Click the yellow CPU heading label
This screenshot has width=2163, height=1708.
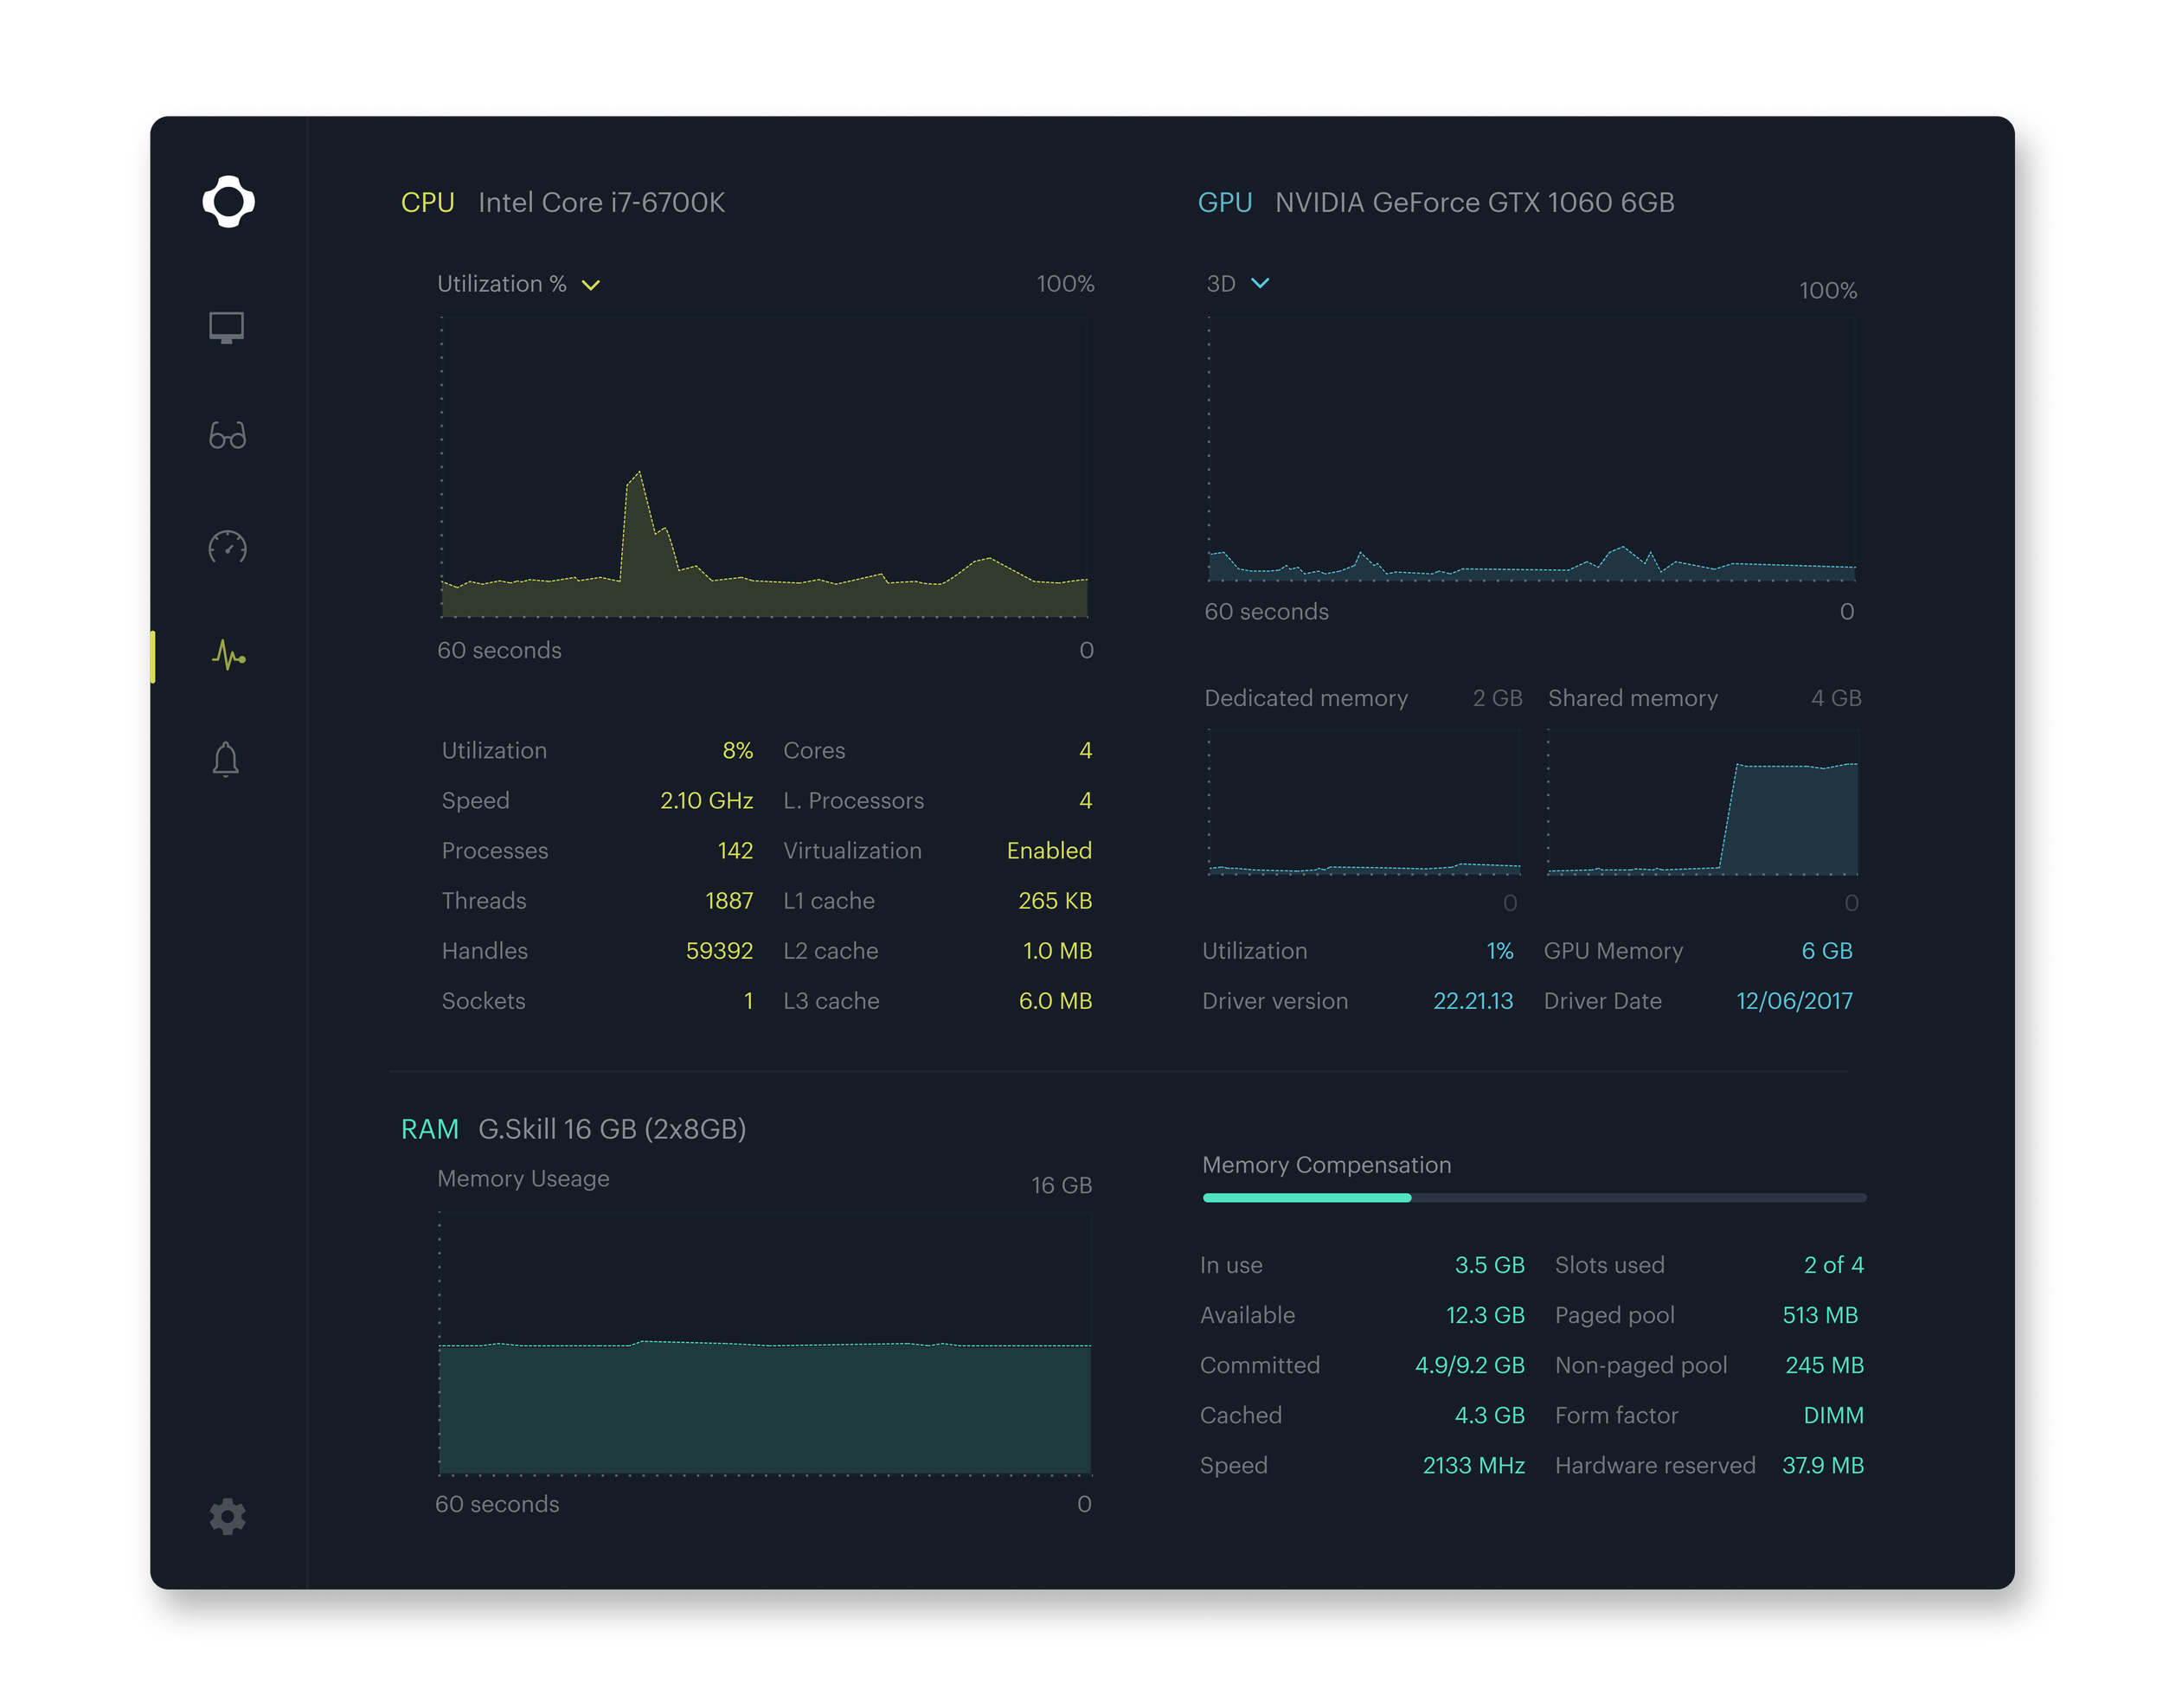pos(427,203)
